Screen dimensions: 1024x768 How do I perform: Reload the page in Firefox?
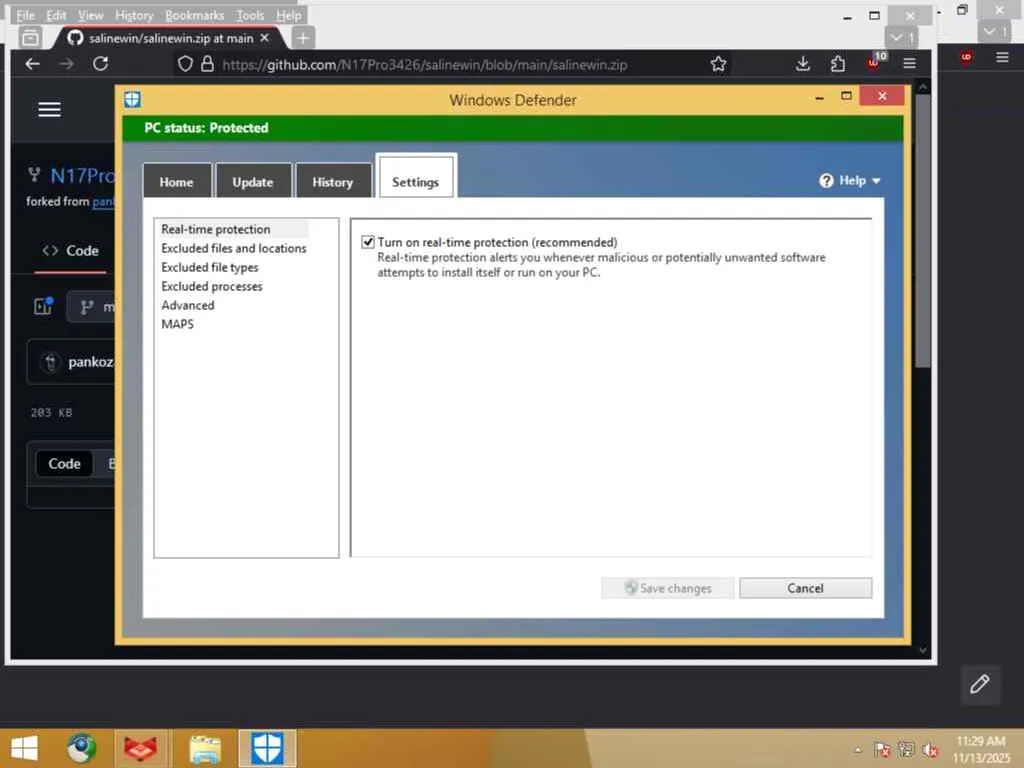coord(100,63)
